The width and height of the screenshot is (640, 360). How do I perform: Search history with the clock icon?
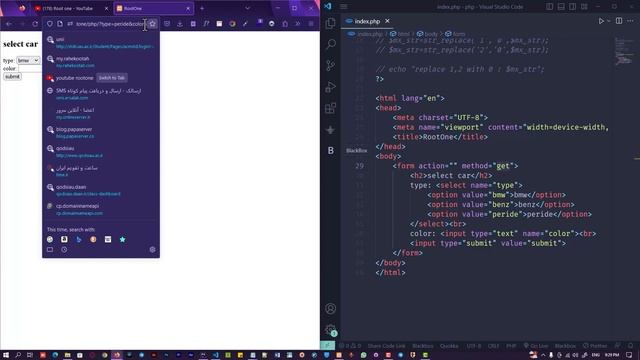click(x=64, y=249)
